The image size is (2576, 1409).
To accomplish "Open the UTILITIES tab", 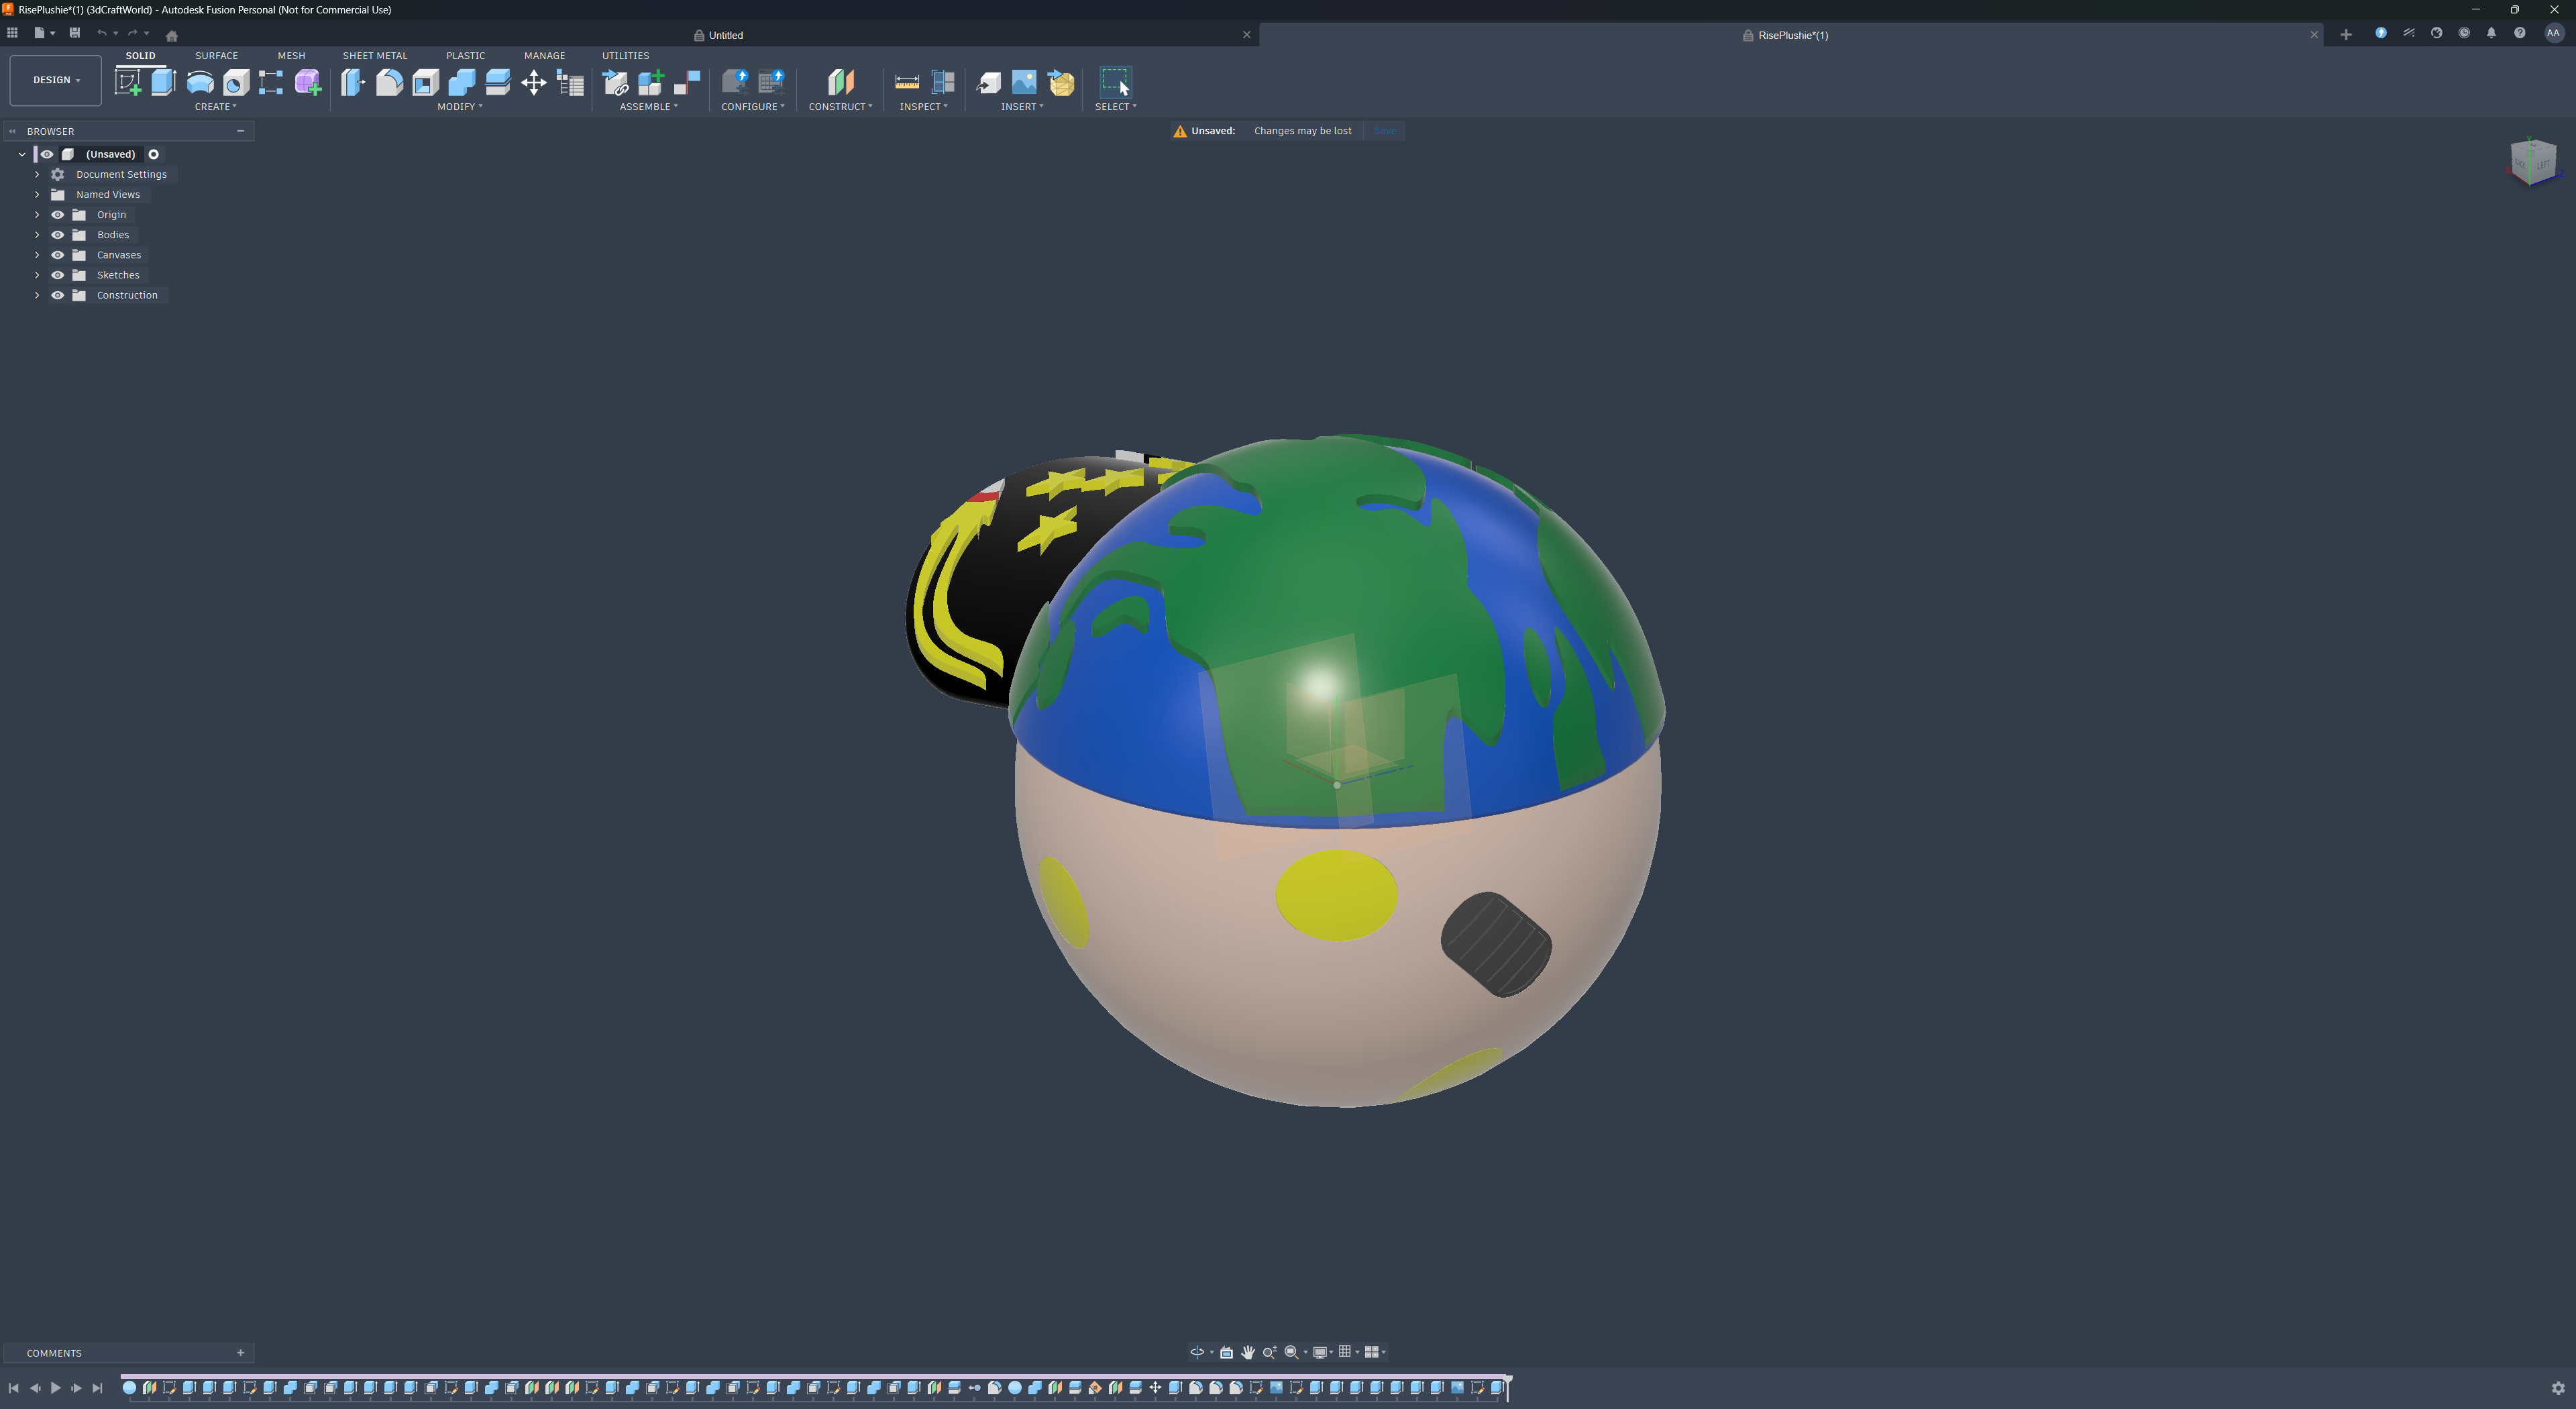I will (x=625, y=56).
